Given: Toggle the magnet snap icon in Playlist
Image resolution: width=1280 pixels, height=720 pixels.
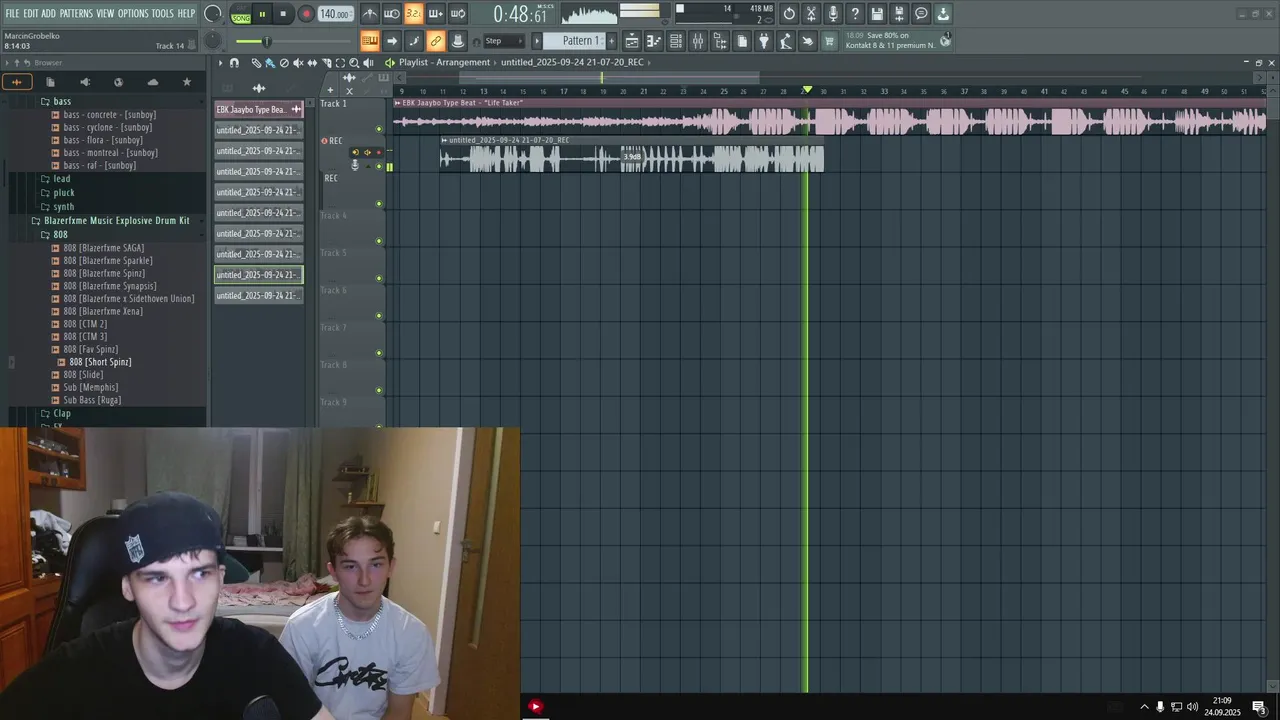Looking at the screenshot, I should [234, 63].
